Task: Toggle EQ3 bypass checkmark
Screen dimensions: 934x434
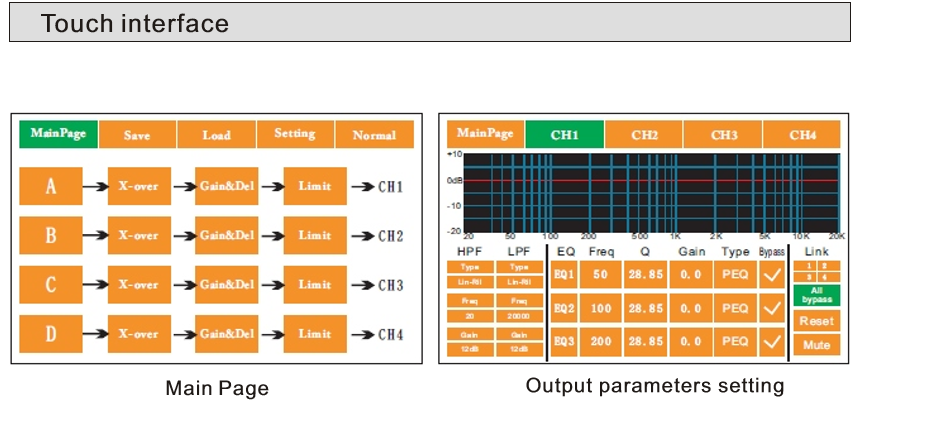Action: pyautogui.click(x=773, y=342)
